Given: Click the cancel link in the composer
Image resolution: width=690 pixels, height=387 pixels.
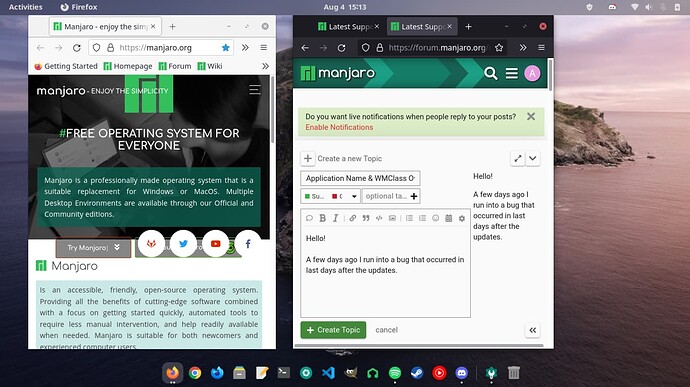Looking at the screenshot, I should pyautogui.click(x=386, y=330).
